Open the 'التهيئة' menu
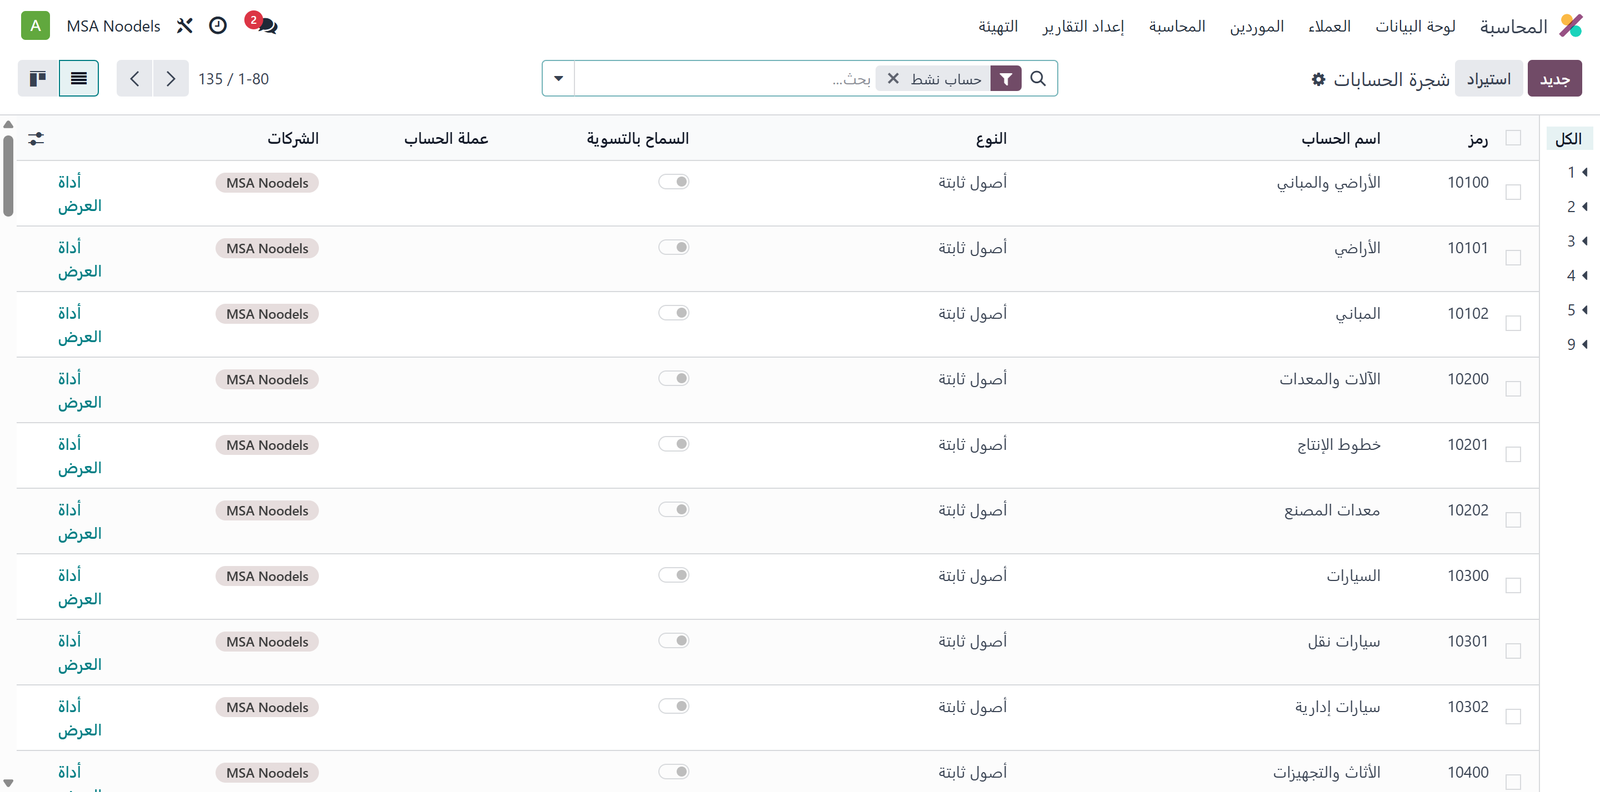This screenshot has width=1600, height=792. click(998, 26)
